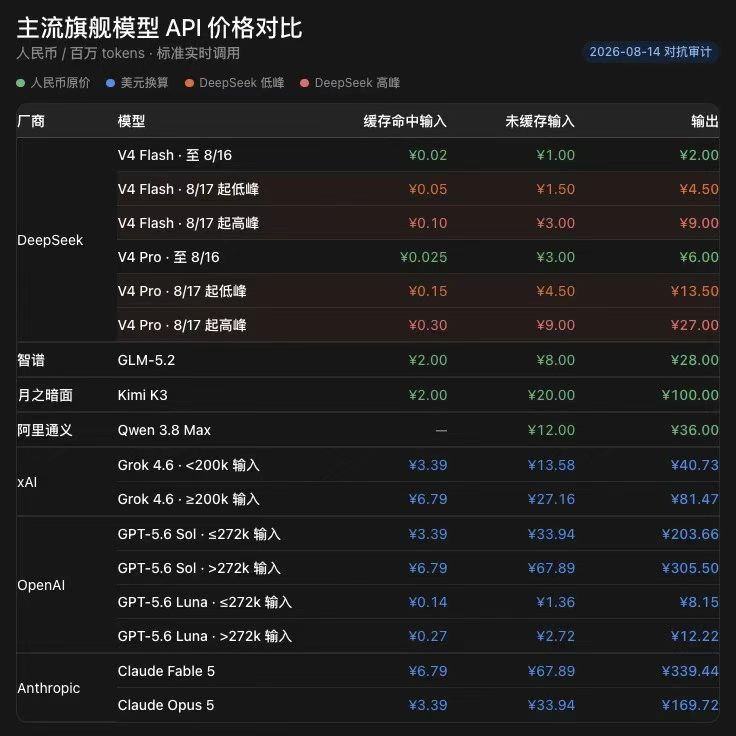The width and height of the screenshot is (736, 736).
Task: Click output price ¥27.00 for V4 Pro 高峰
Action: point(695,325)
